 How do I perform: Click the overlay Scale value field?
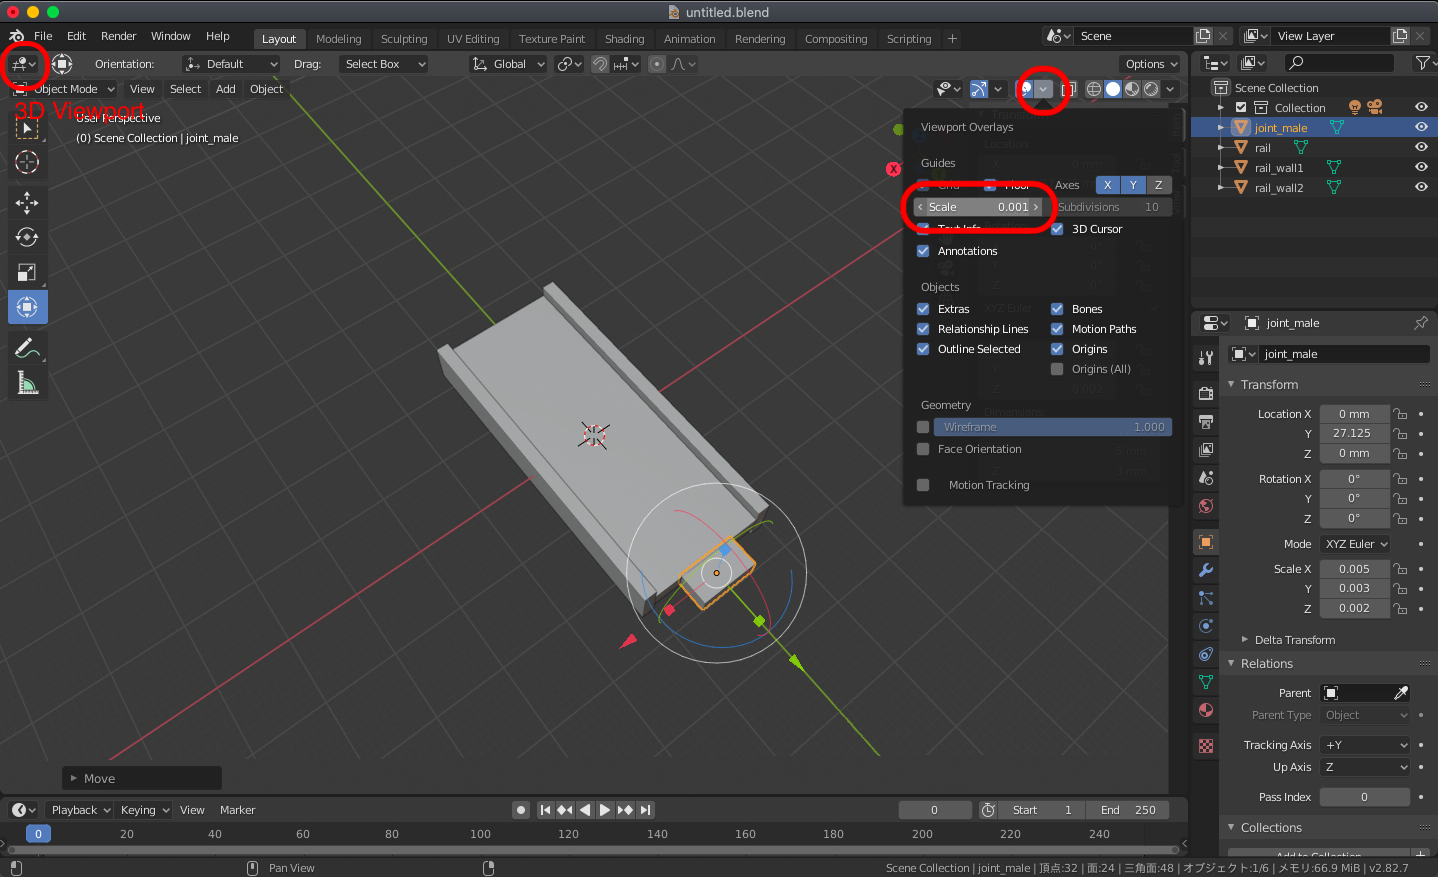coord(980,207)
